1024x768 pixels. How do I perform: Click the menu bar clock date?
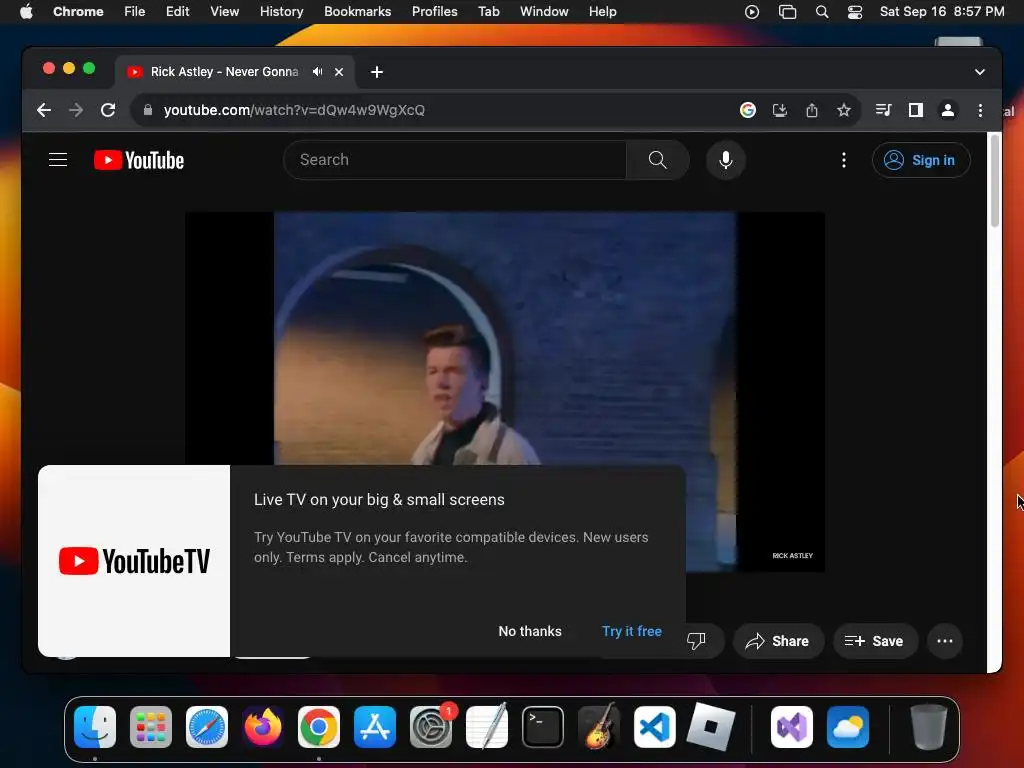942,12
